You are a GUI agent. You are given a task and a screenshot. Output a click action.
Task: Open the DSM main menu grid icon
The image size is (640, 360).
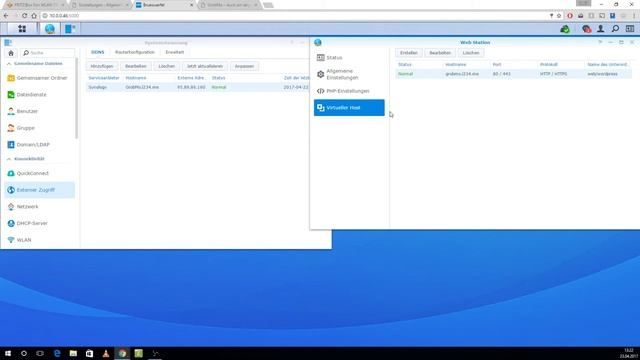(x=22, y=29)
